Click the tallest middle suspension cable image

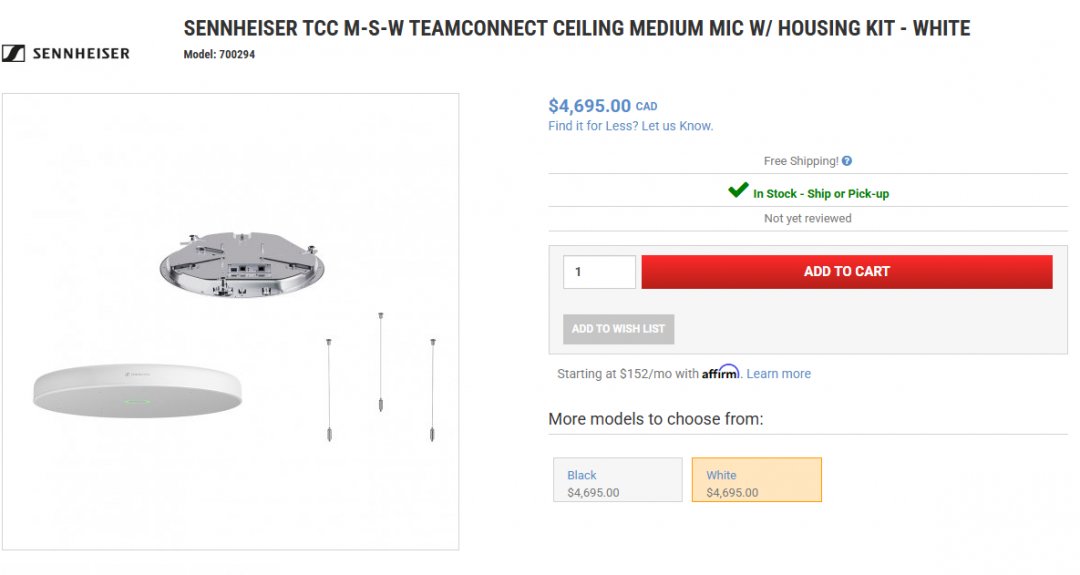pos(381,362)
